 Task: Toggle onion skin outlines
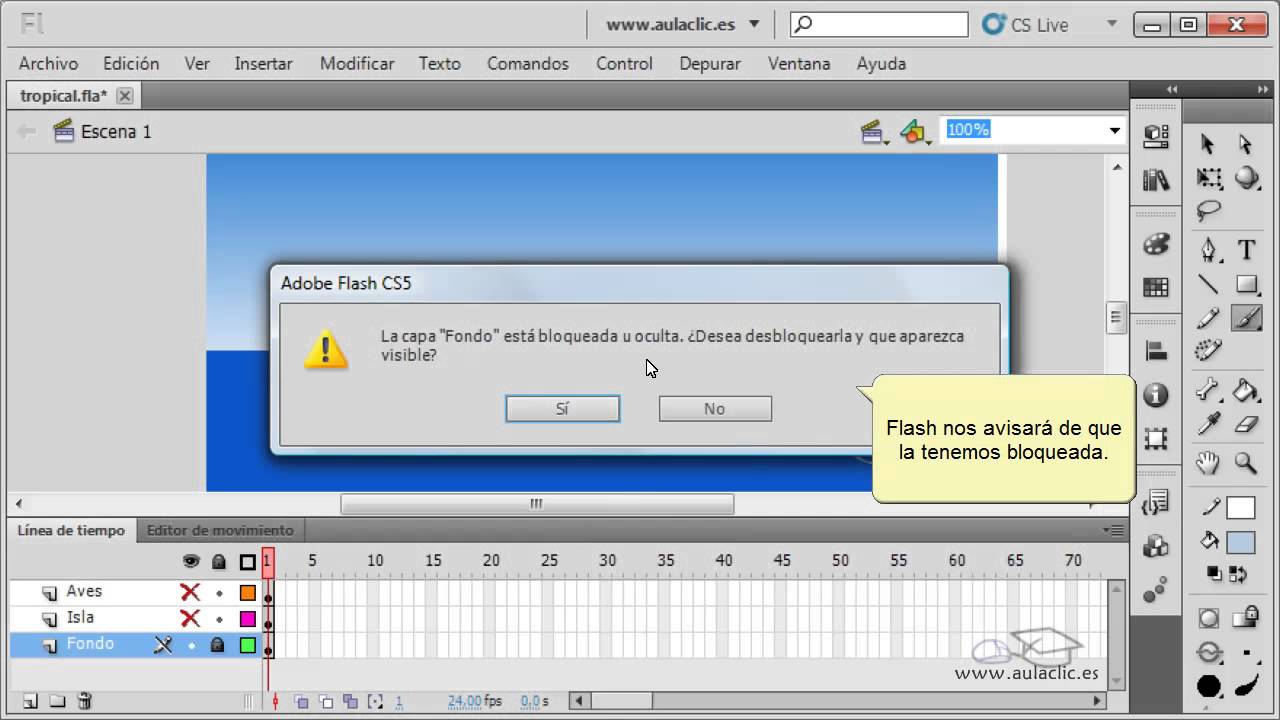(326, 701)
